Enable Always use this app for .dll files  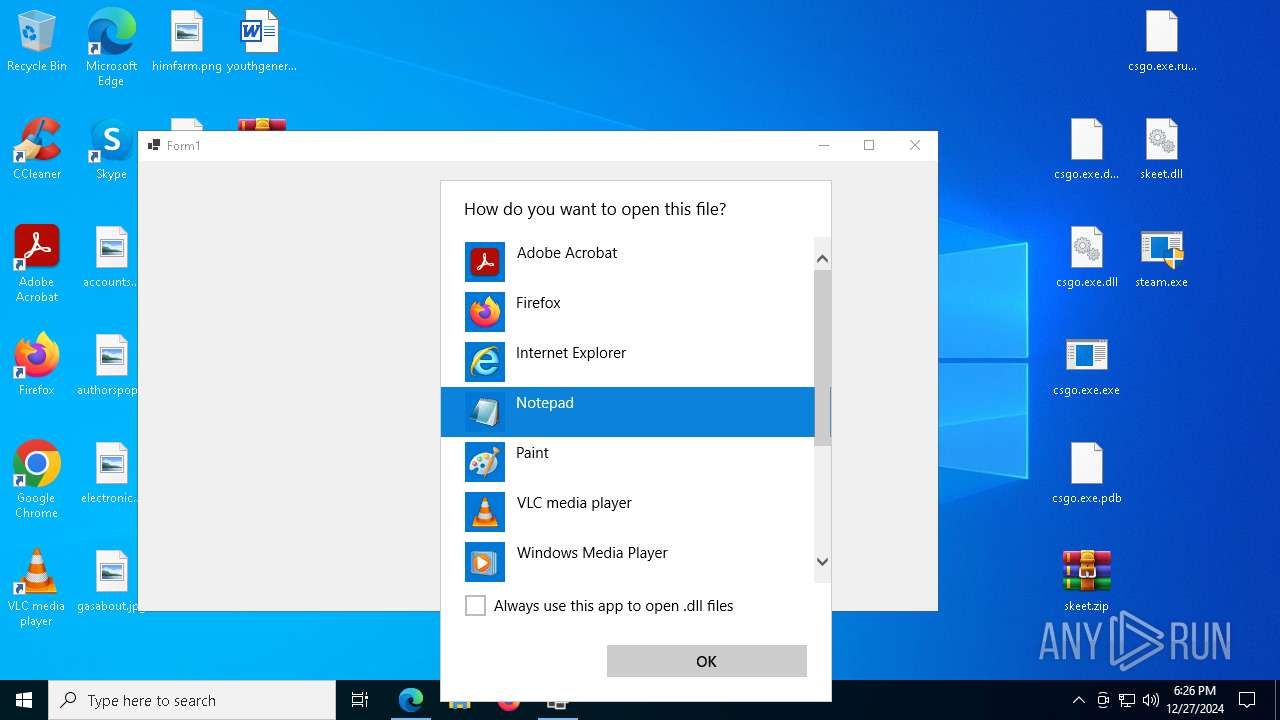[476, 606]
